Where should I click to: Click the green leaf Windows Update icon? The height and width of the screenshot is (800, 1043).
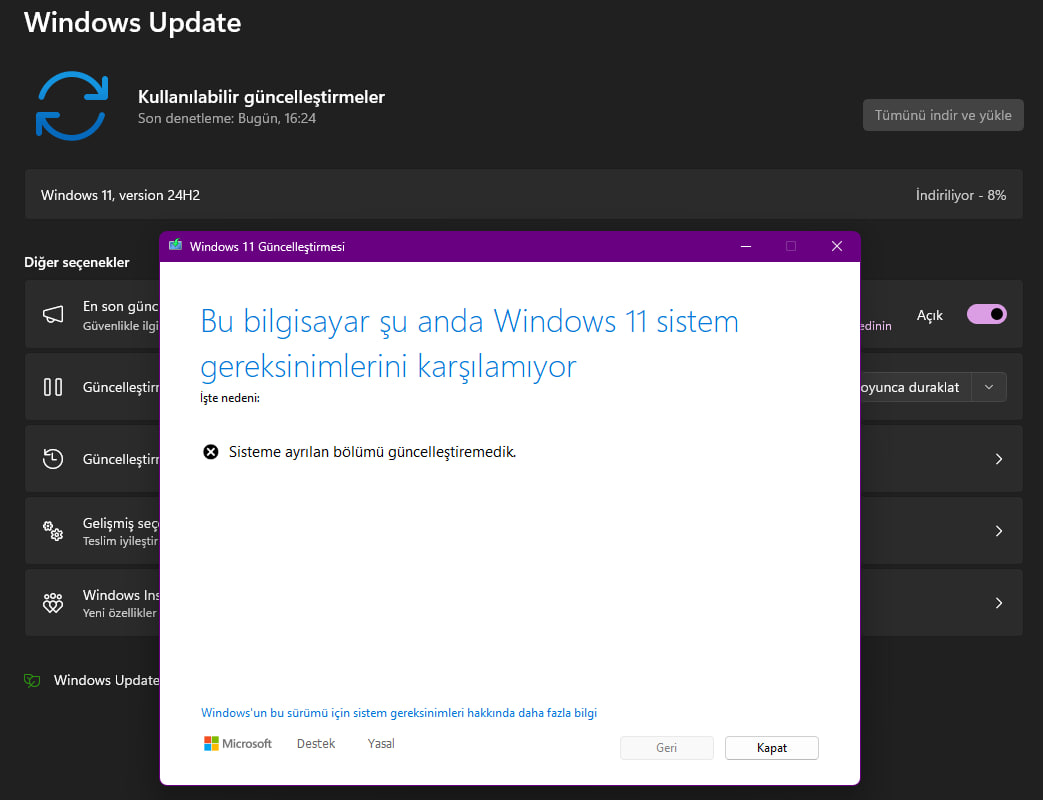point(32,680)
